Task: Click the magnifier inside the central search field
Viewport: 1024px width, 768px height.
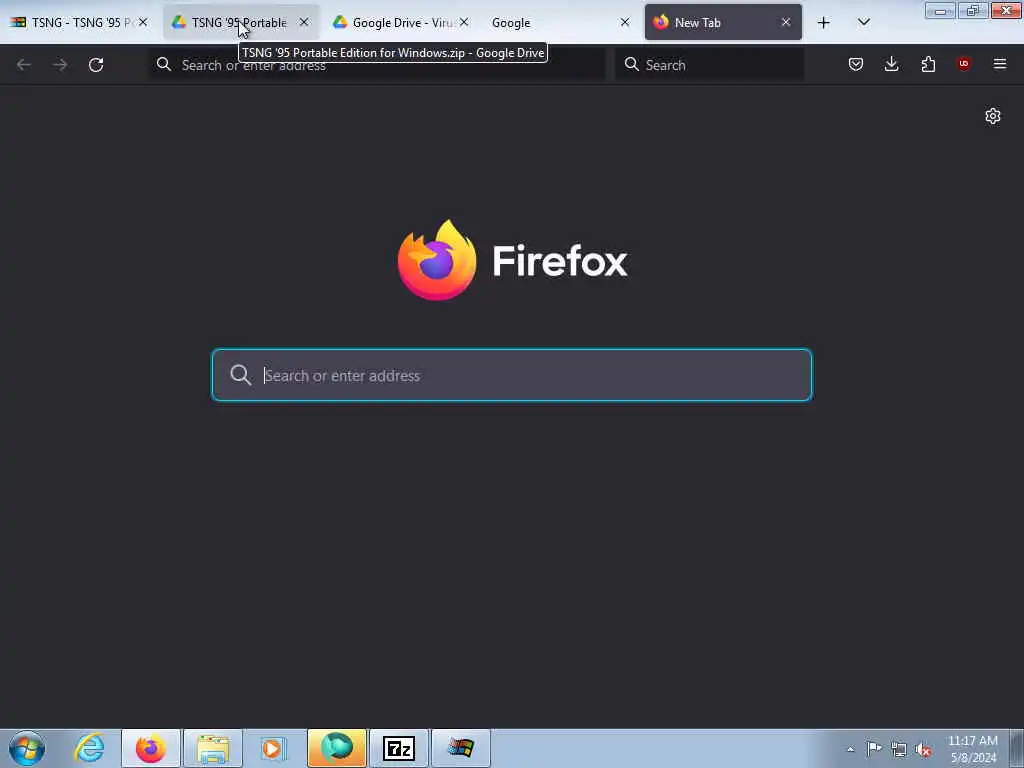Action: tap(240, 375)
